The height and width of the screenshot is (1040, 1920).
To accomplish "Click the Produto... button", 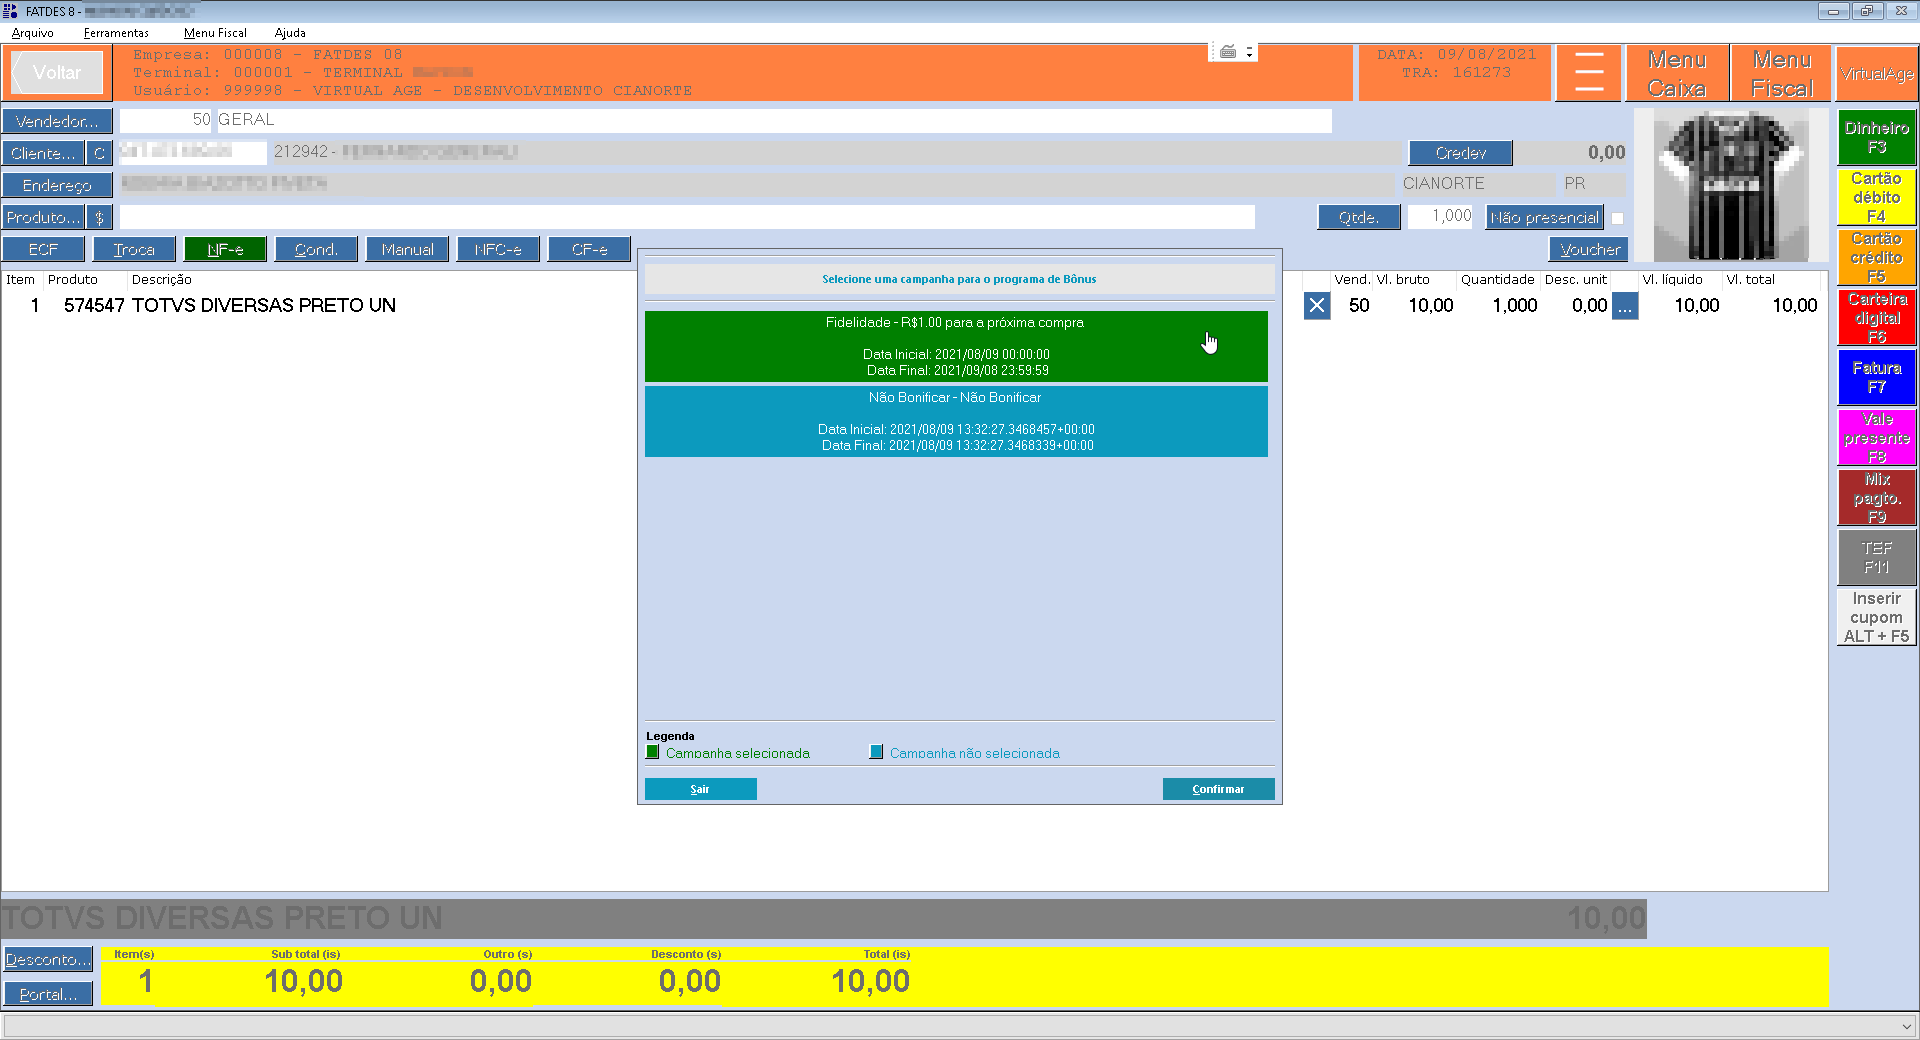I will click(x=43, y=217).
